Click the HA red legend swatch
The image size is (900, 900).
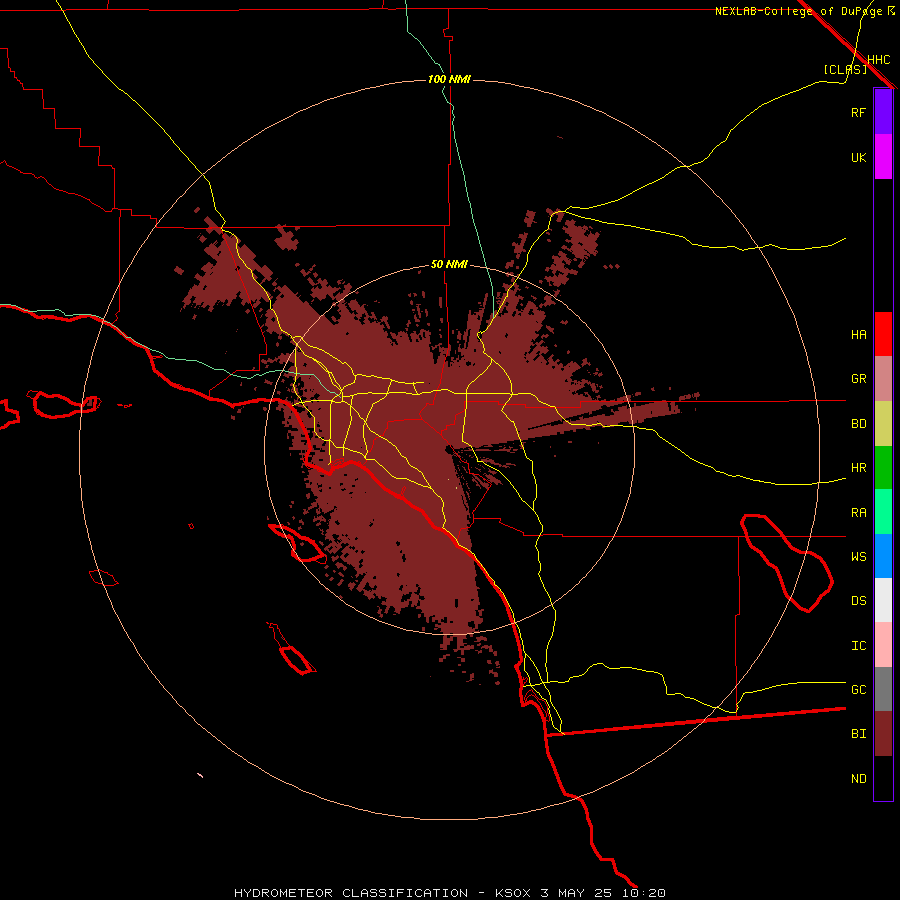click(883, 334)
